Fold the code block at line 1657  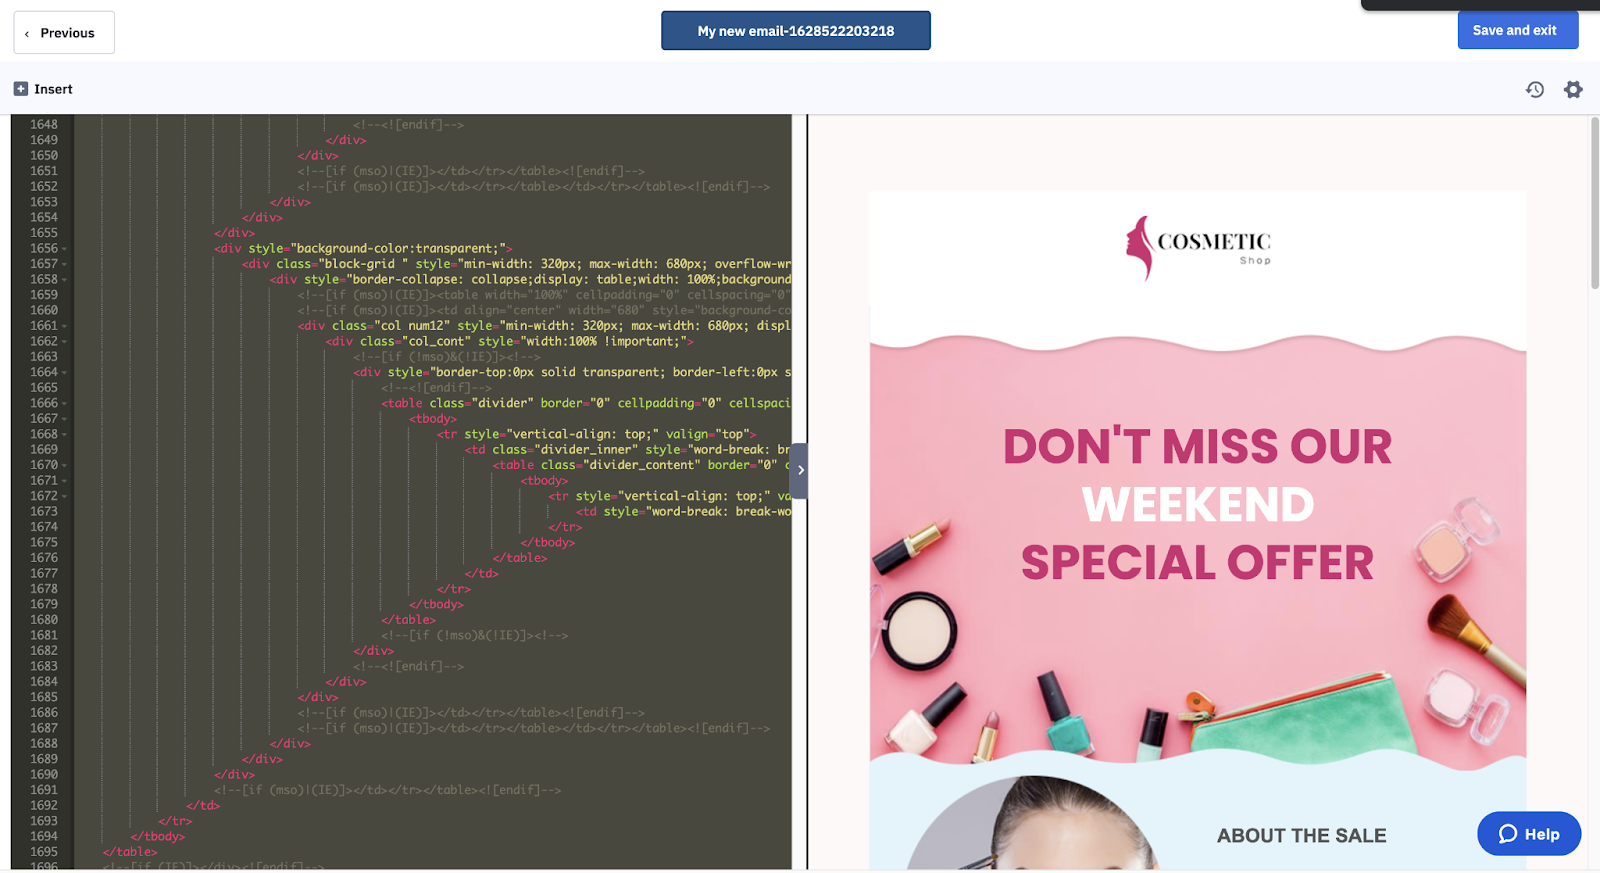(x=65, y=264)
